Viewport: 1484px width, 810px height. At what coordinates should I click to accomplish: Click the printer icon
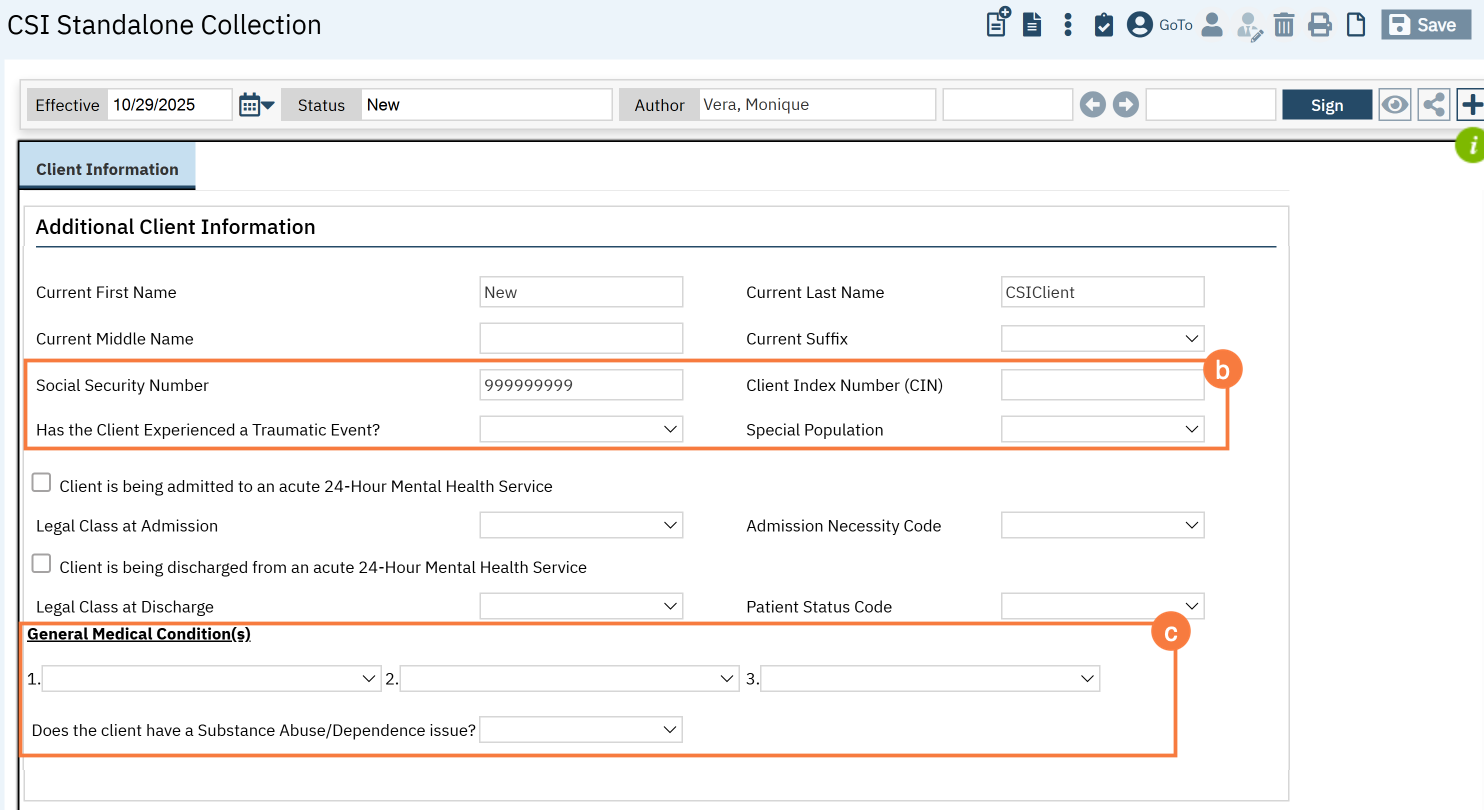1320,25
